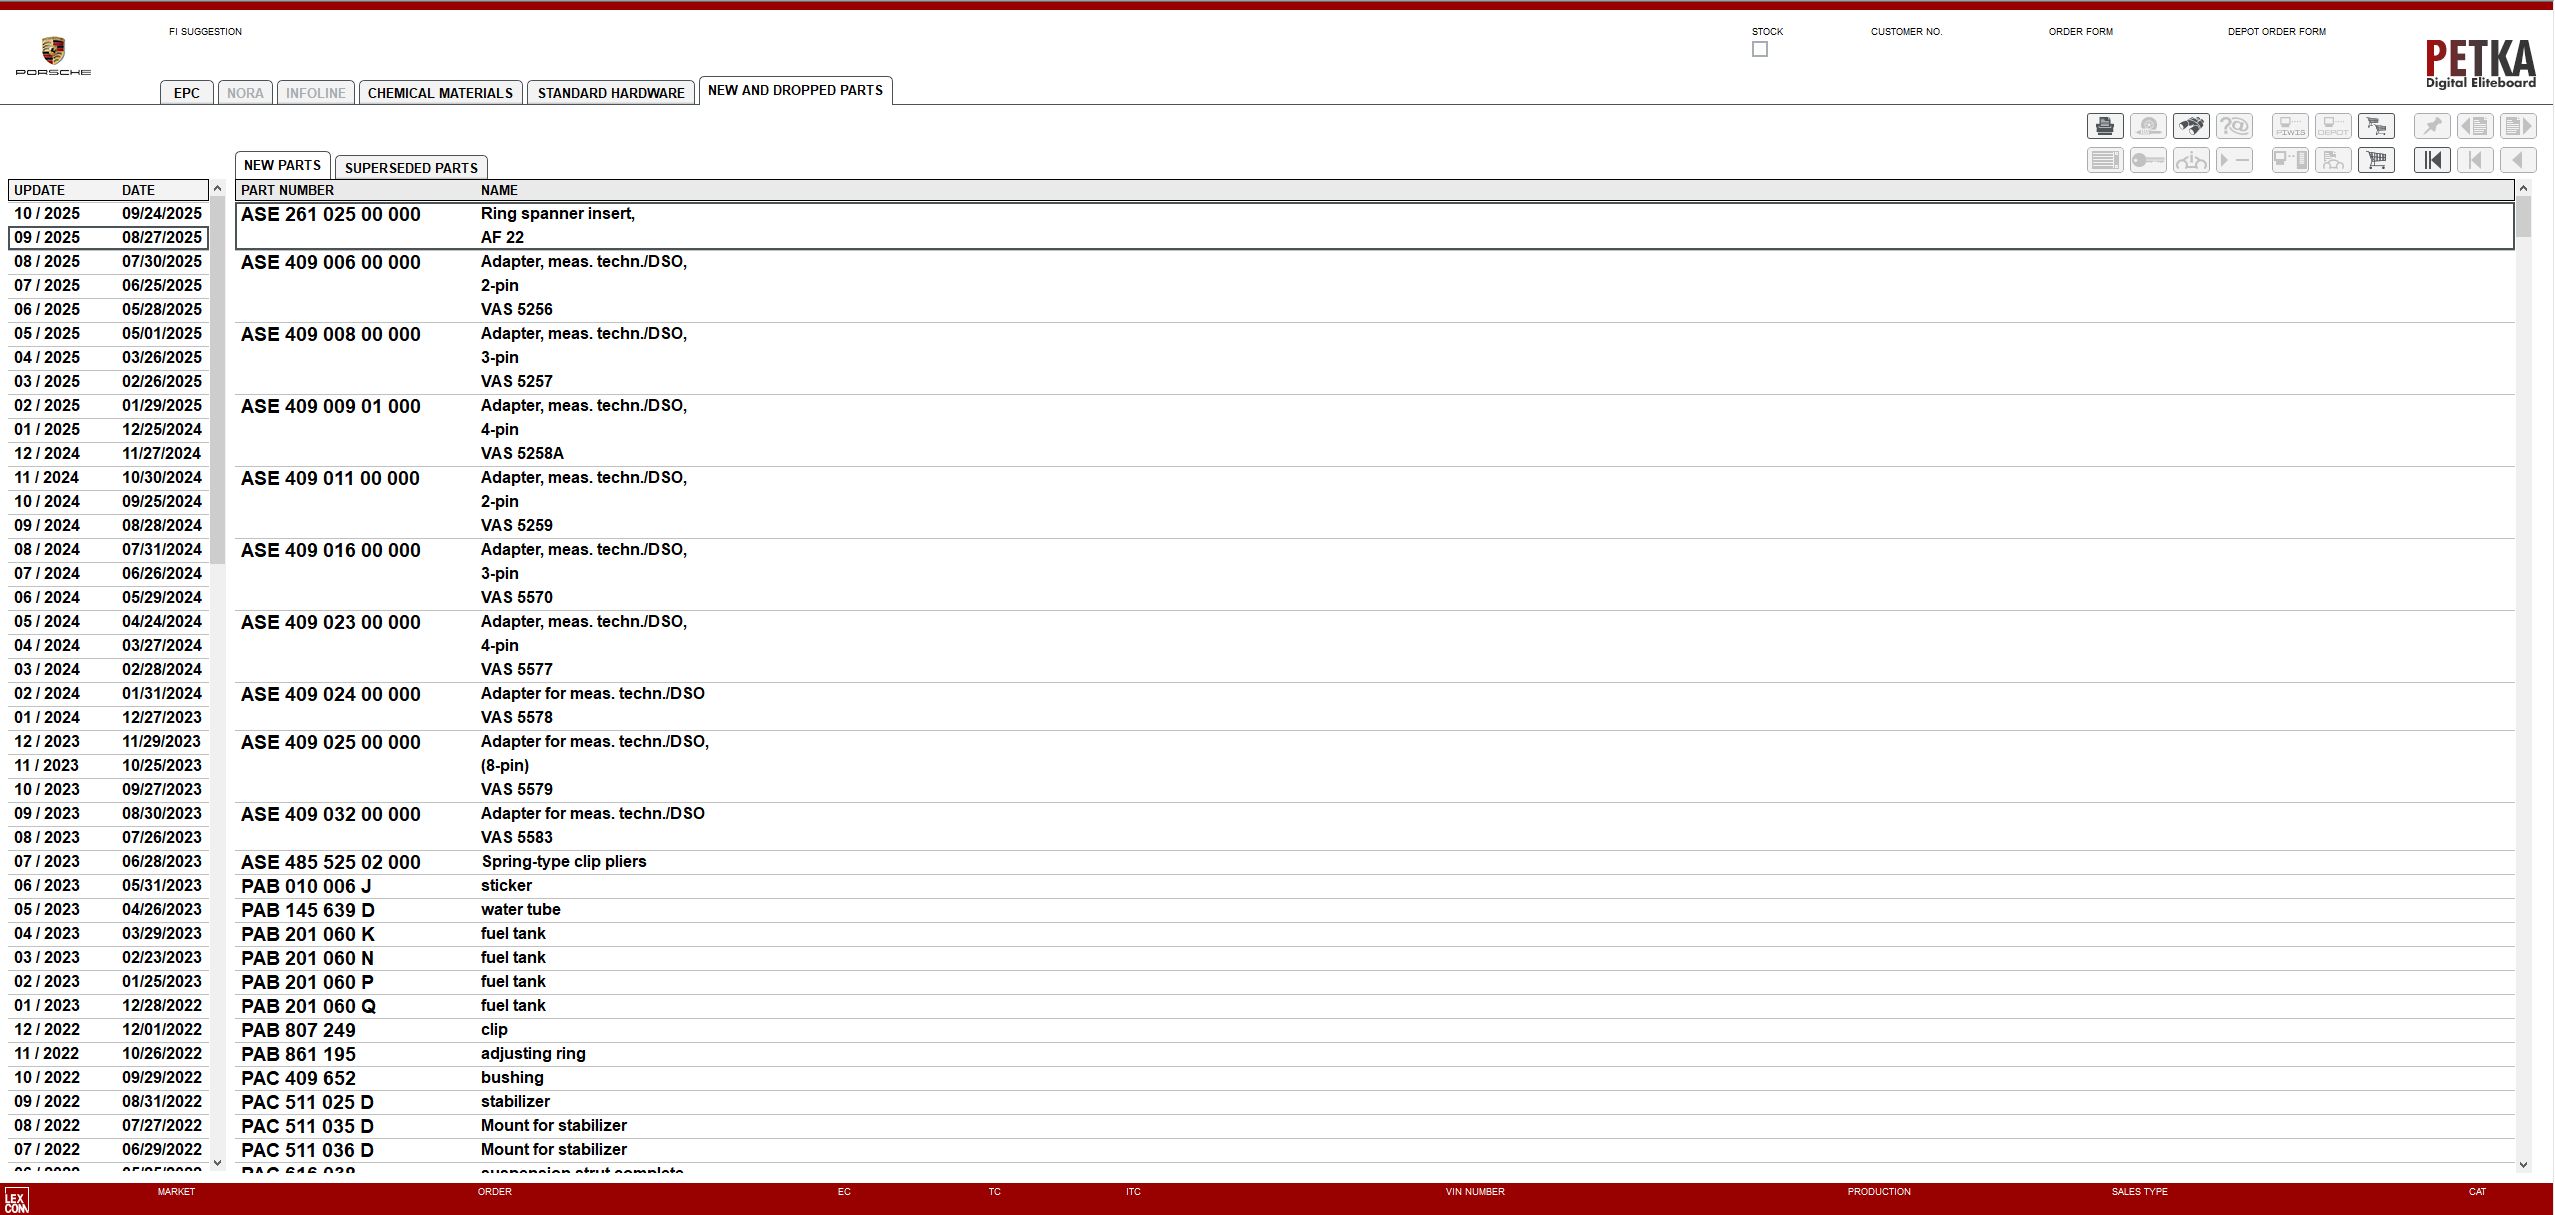This screenshot has height=1215, width=2555.
Task: Select part ASE 409 006 00 000
Action: pyautogui.click(x=1375, y=285)
